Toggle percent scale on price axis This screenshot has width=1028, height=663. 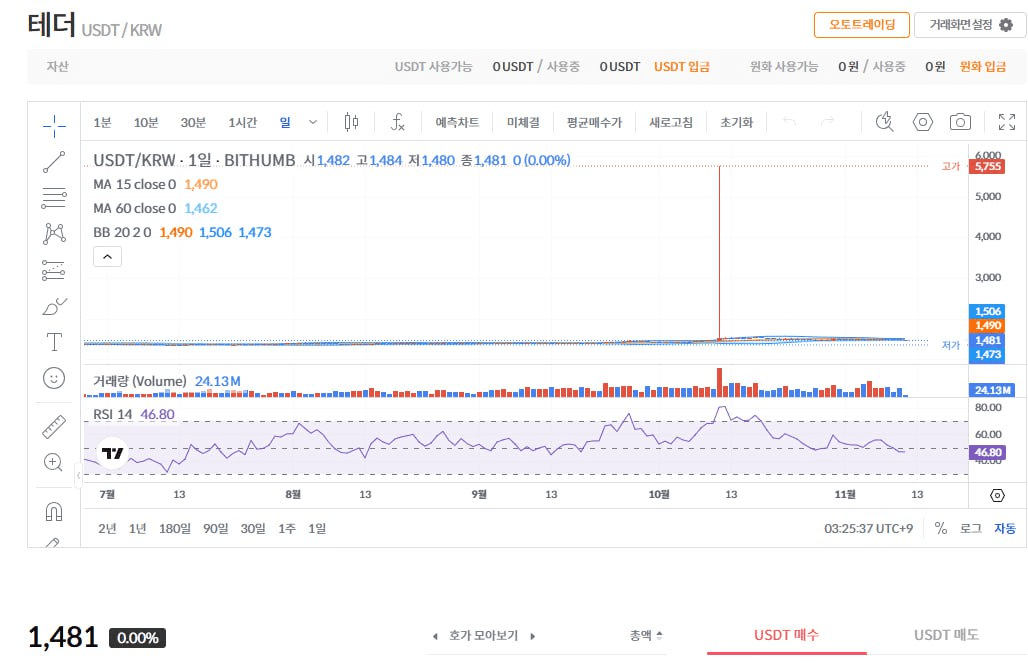click(x=940, y=528)
